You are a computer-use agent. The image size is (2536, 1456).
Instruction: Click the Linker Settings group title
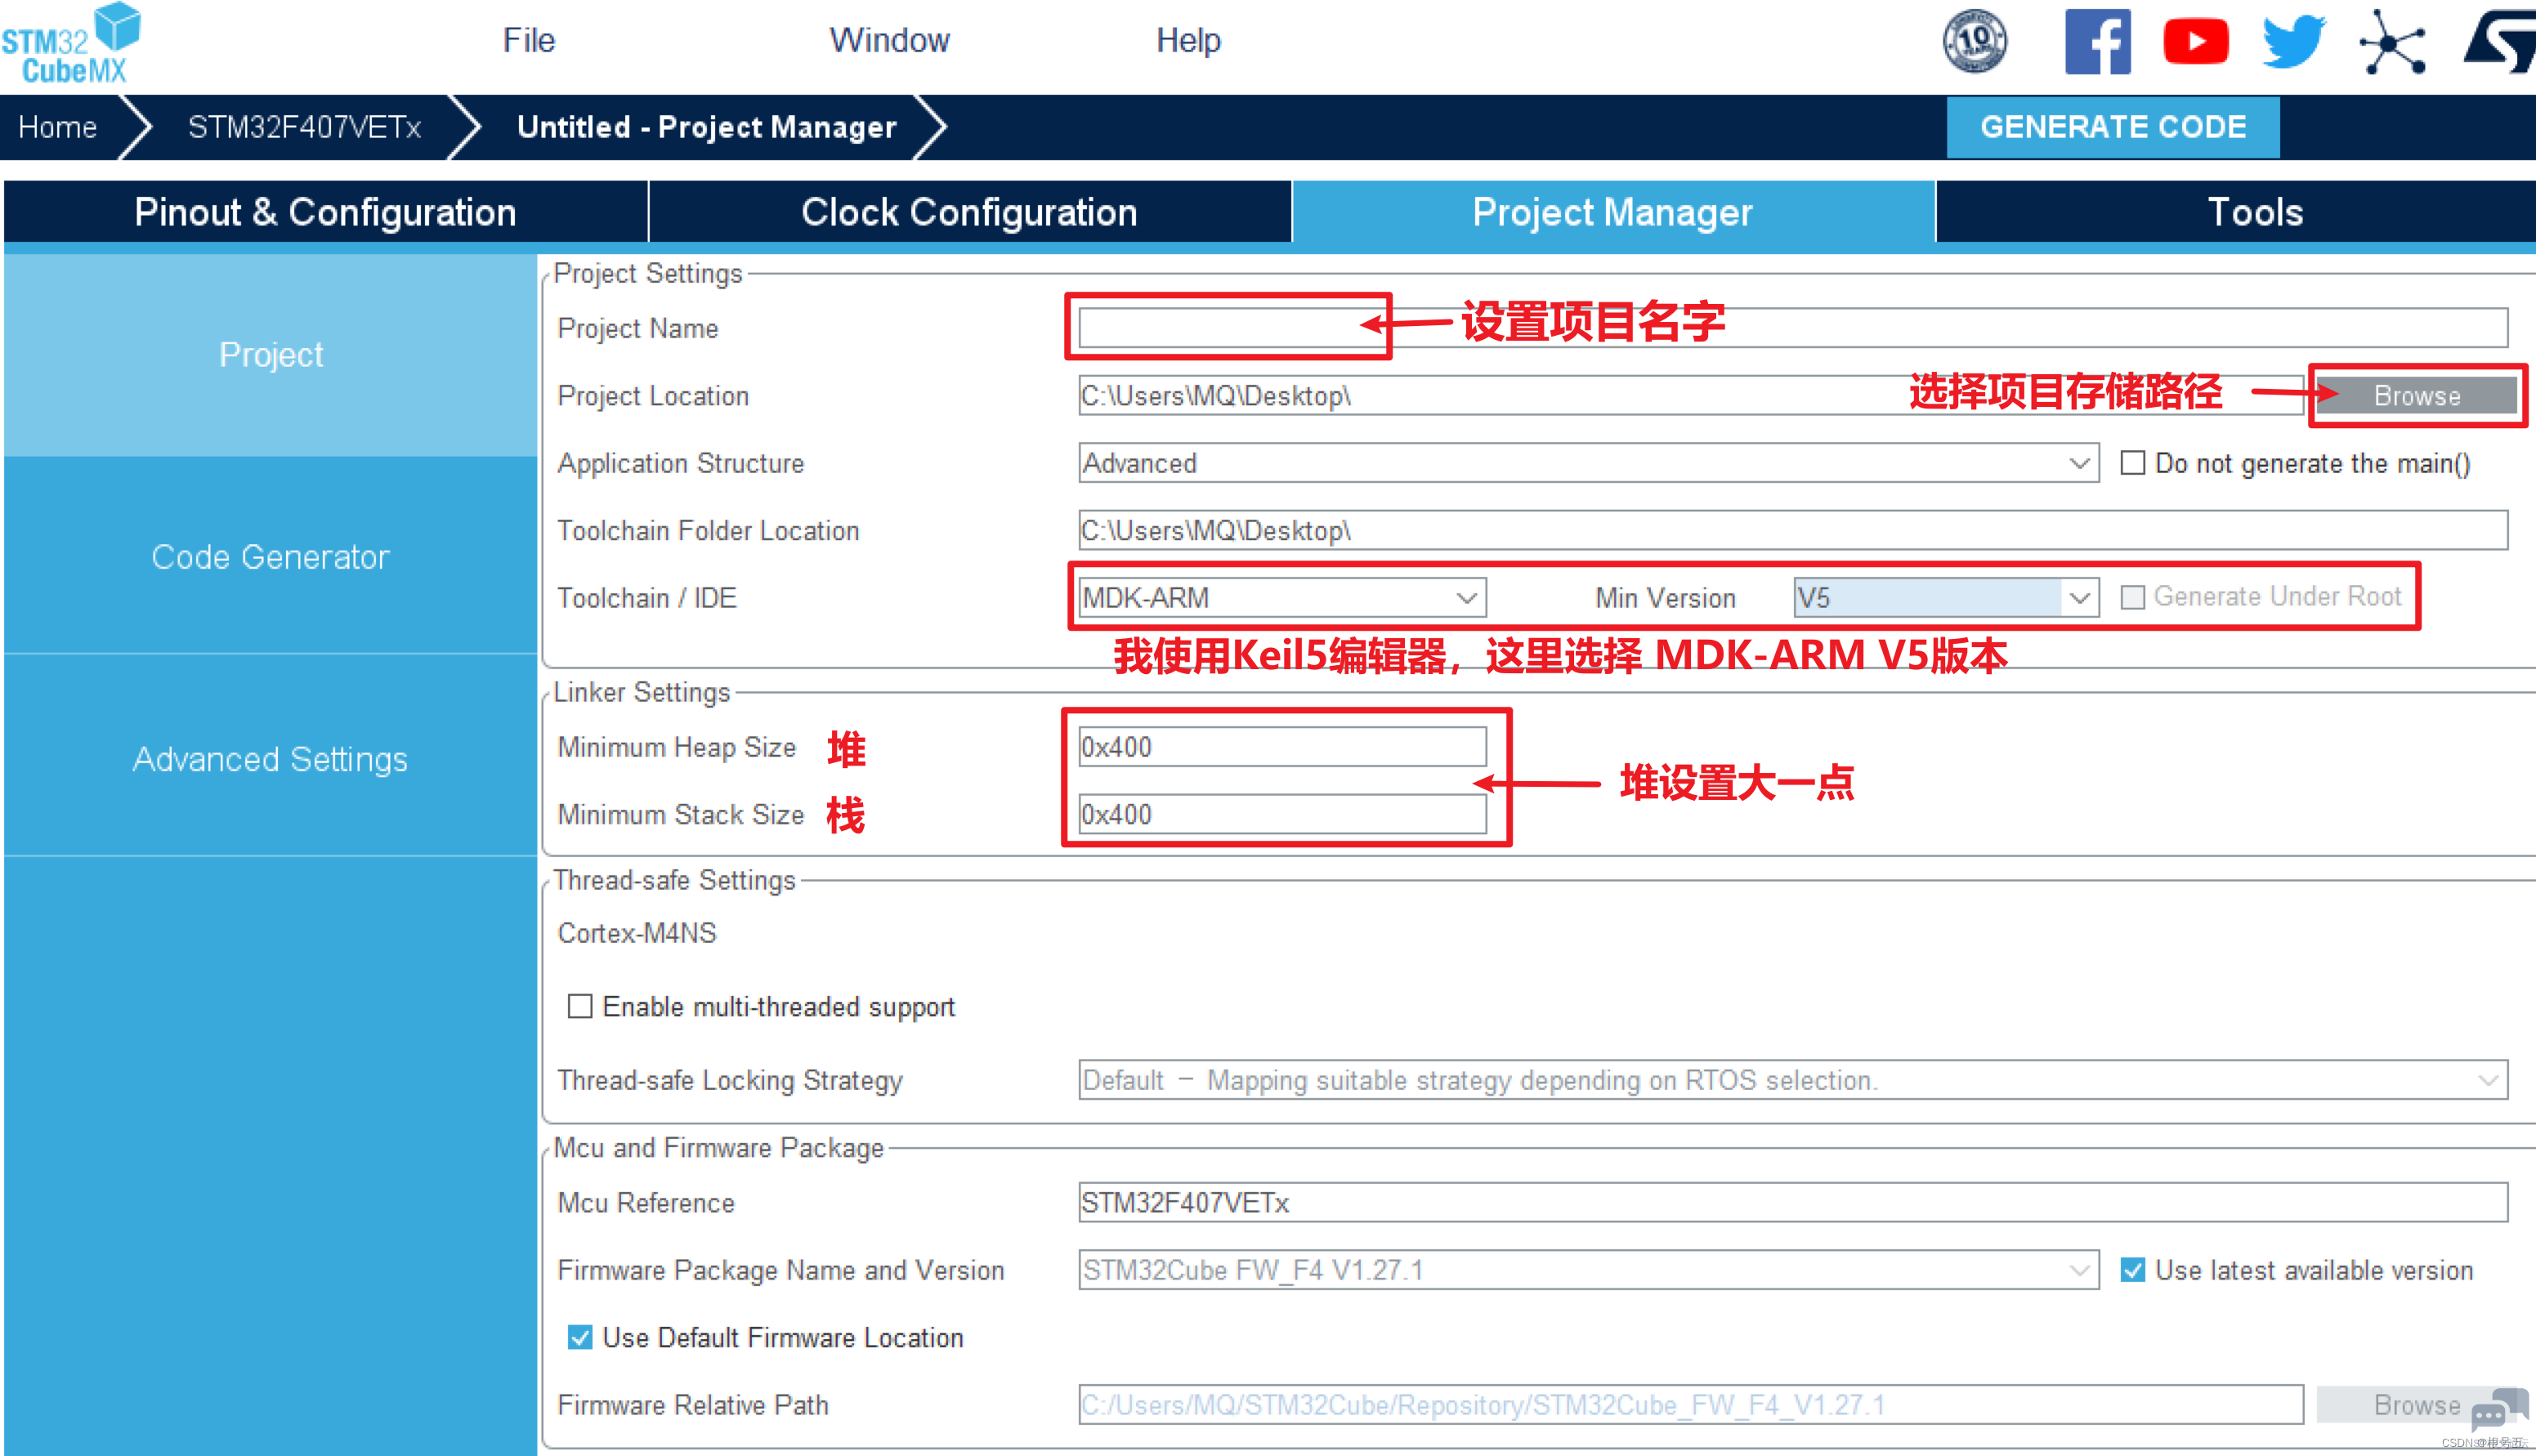[x=642, y=692]
